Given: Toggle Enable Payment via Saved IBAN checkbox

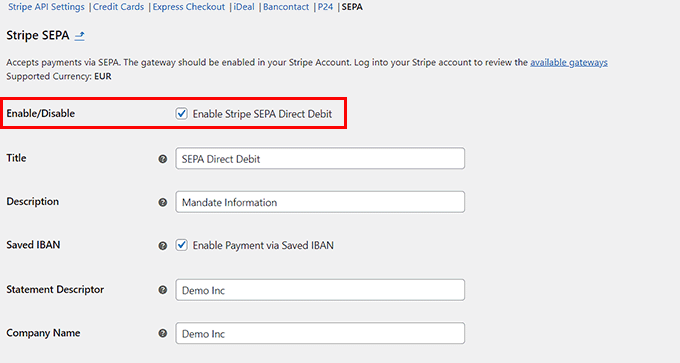Looking at the screenshot, I should (x=181, y=245).
